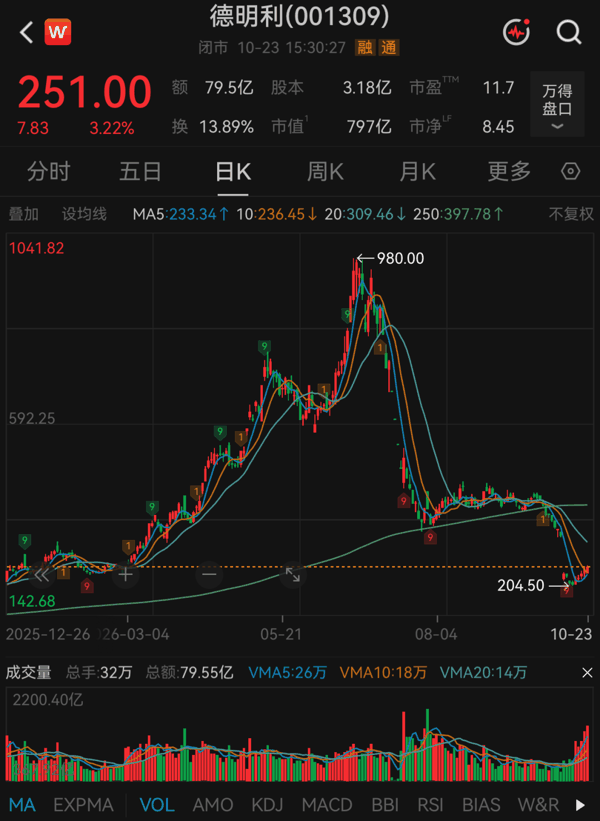Tap the 市净 value 8.45

point(498,127)
